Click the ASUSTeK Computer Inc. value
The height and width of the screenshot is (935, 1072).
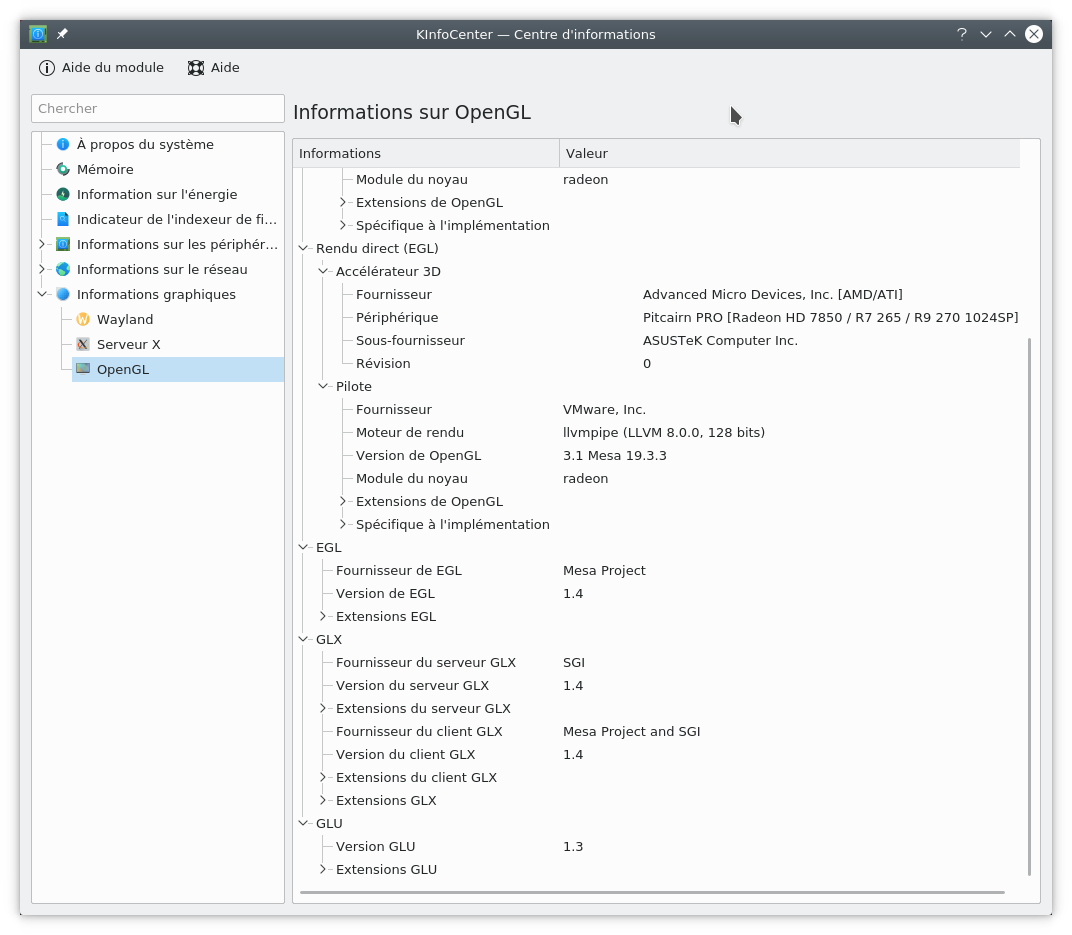point(721,340)
